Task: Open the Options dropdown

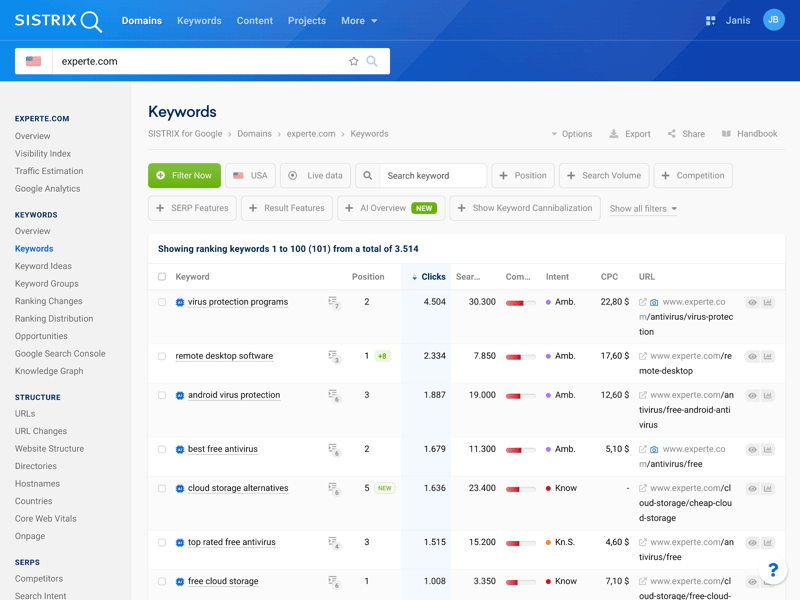Action: pos(571,134)
